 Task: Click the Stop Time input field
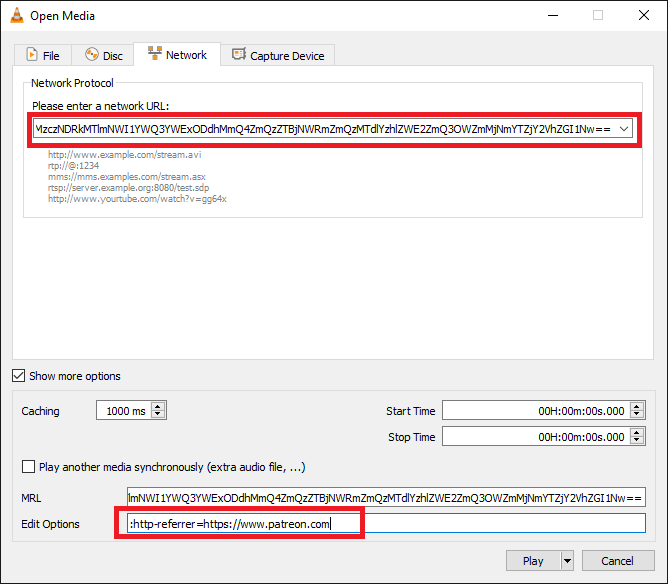(537, 437)
